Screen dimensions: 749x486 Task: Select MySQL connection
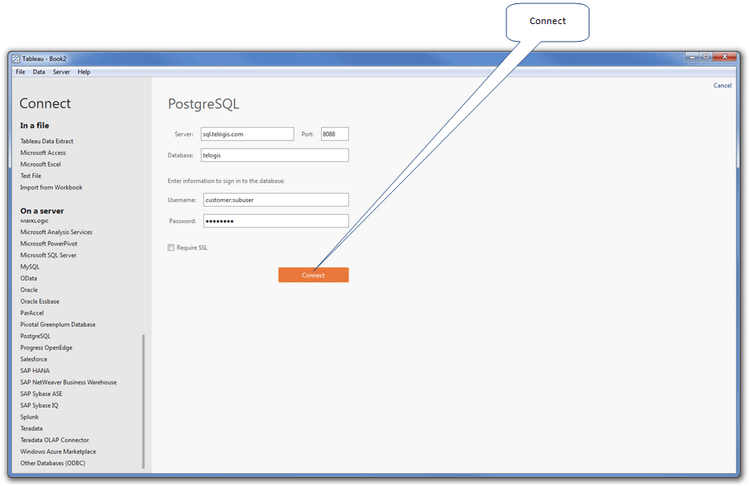pos(30,267)
